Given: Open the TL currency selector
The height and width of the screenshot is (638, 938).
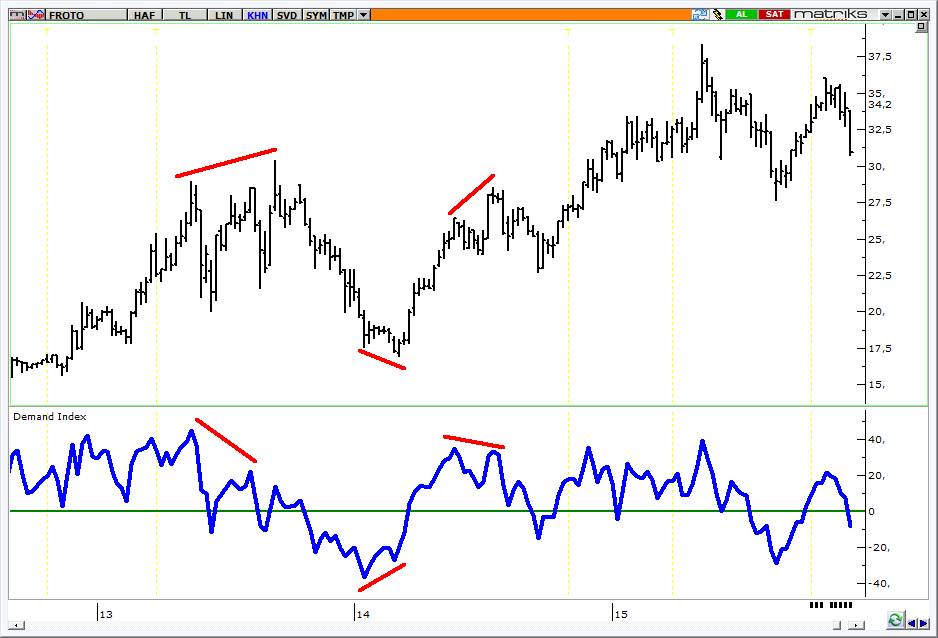Looking at the screenshot, I should click(185, 15).
